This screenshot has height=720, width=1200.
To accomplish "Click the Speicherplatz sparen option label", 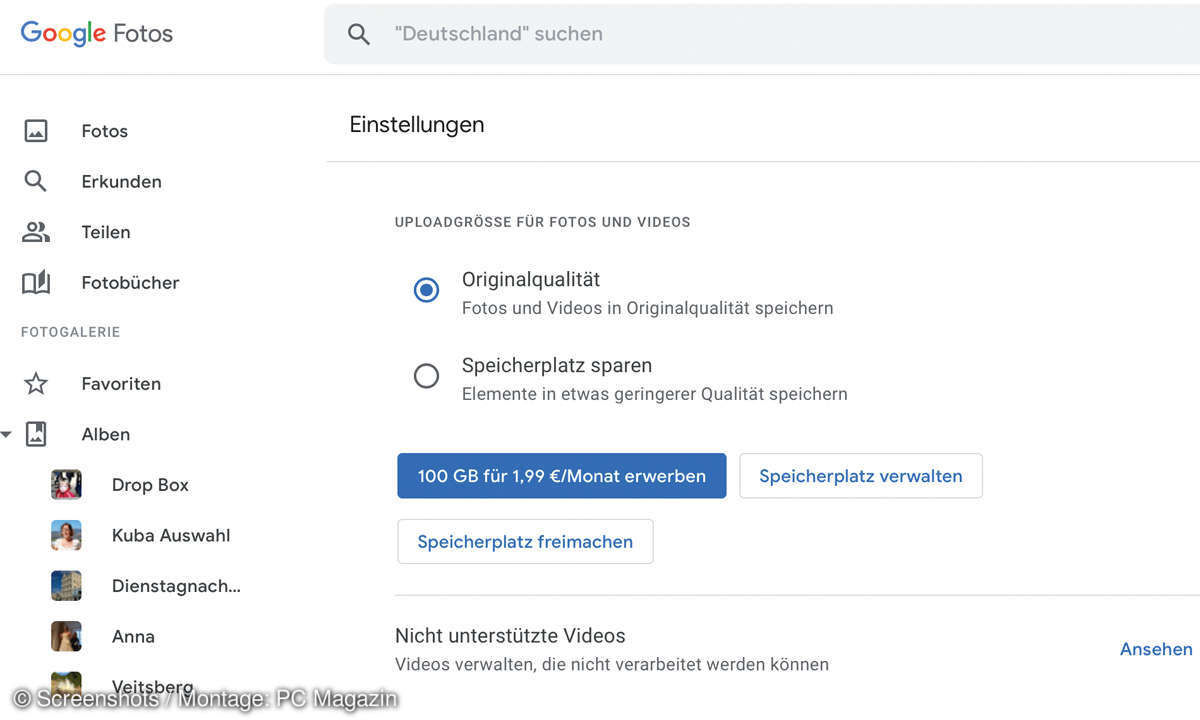I will [557, 365].
